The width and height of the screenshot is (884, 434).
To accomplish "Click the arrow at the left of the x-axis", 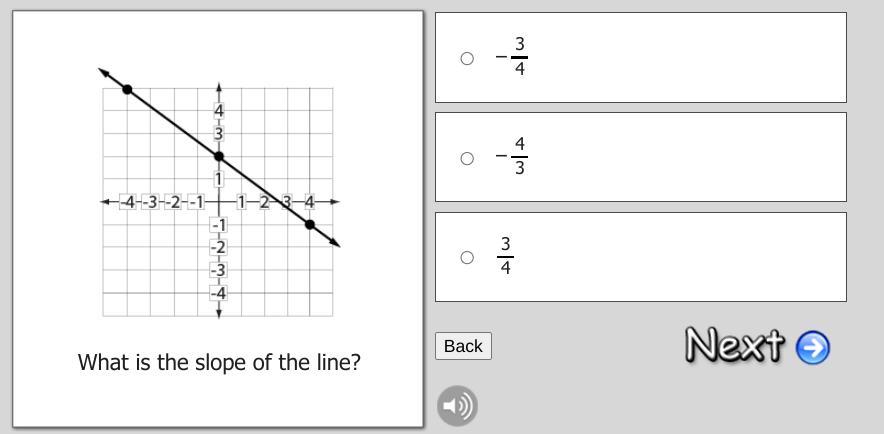I will (x=105, y=202).
